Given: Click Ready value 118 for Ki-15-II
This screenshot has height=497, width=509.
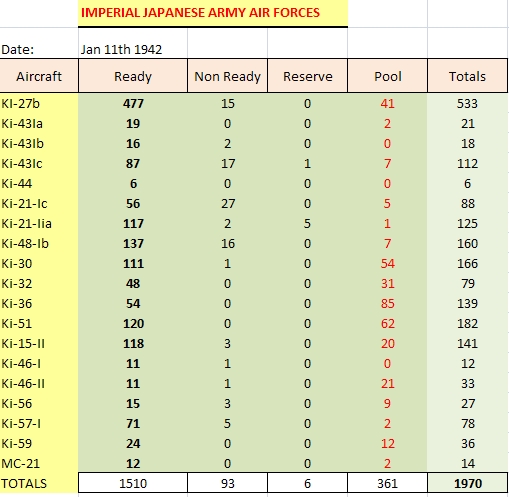Looking at the screenshot, I should 133,344.
